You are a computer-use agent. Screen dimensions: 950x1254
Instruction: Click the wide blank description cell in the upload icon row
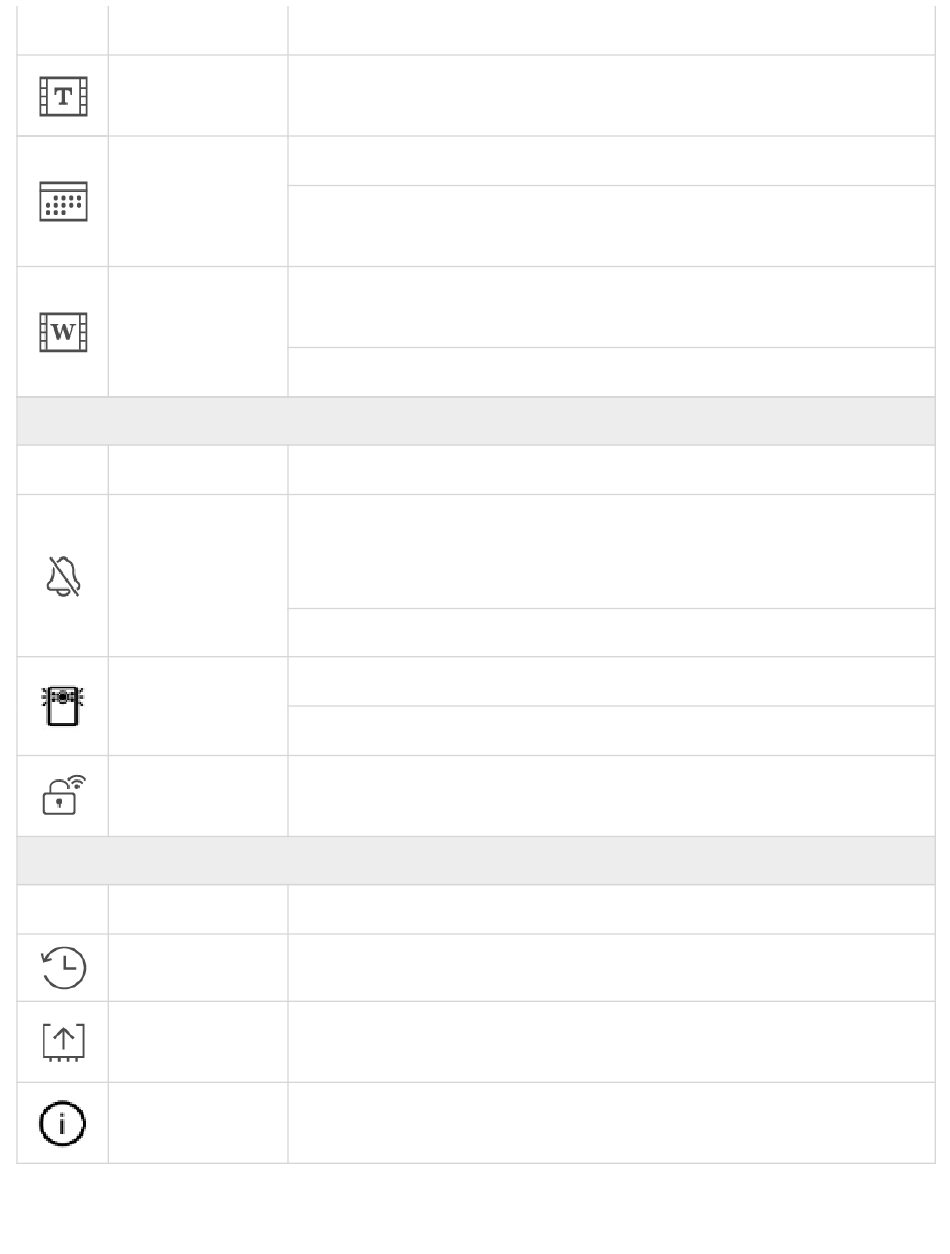tap(612, 1042)
